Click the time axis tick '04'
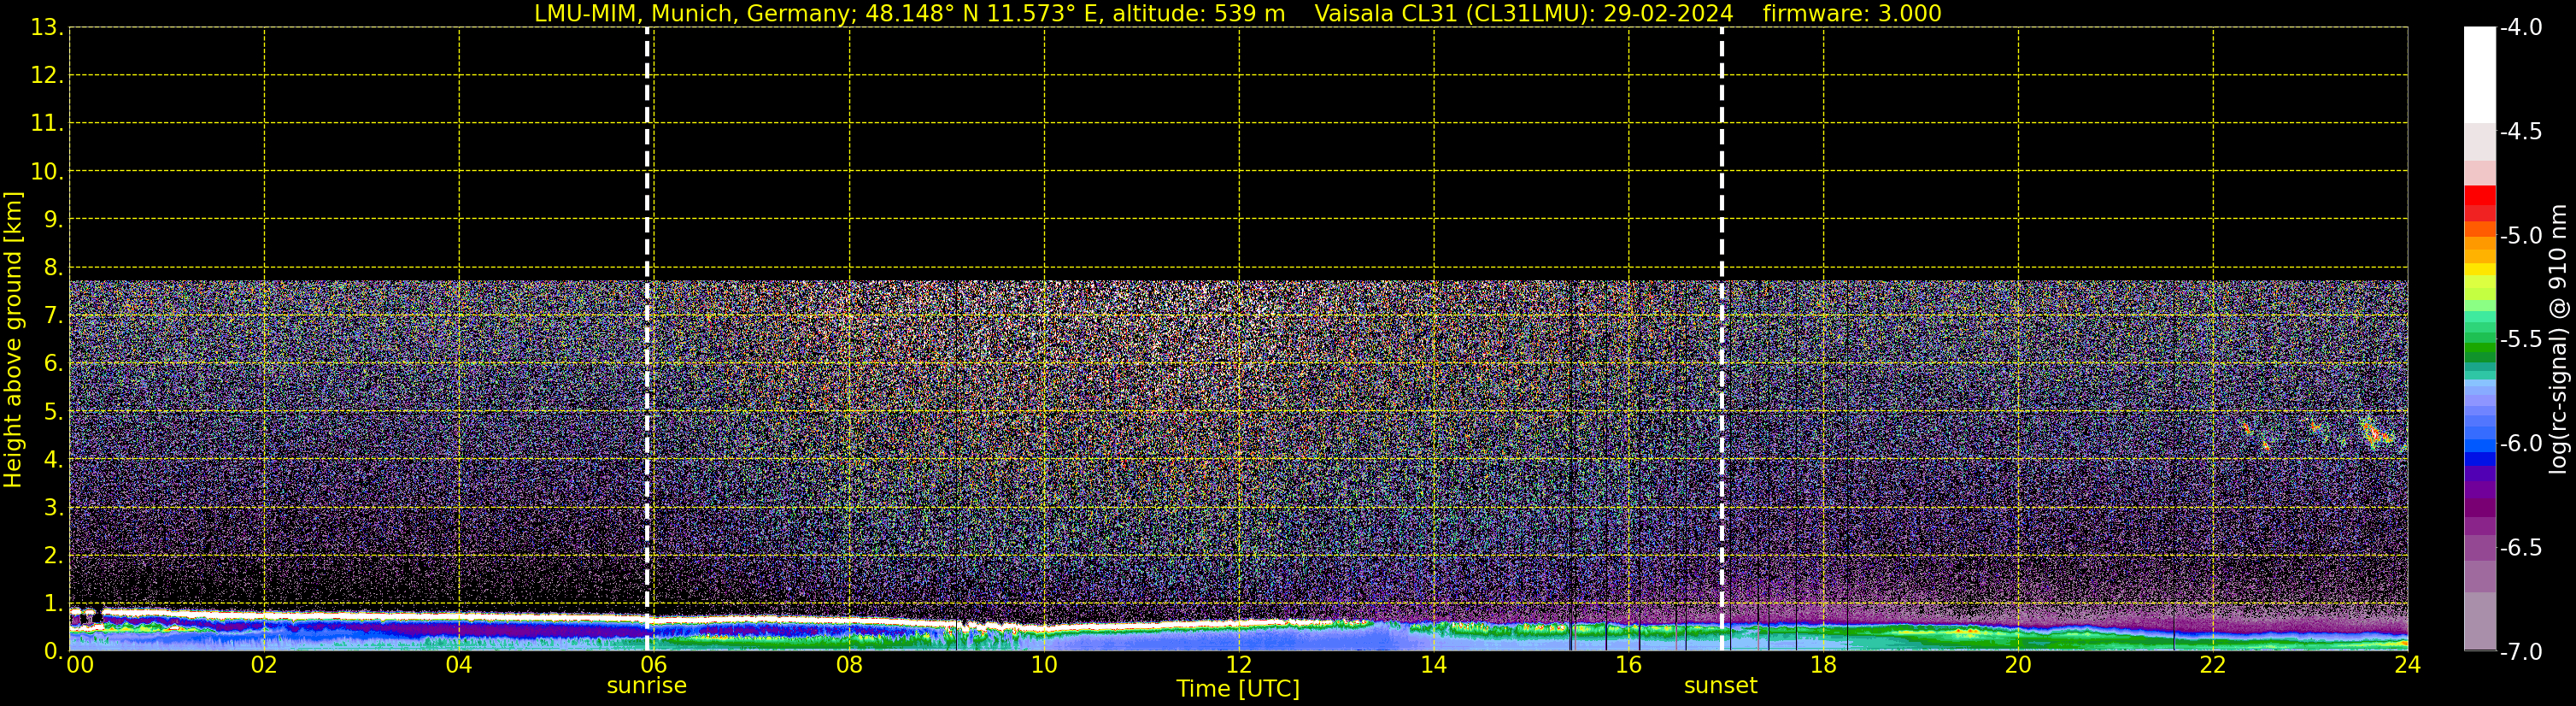The image size is (2576, 706). [x=459, y=665]
